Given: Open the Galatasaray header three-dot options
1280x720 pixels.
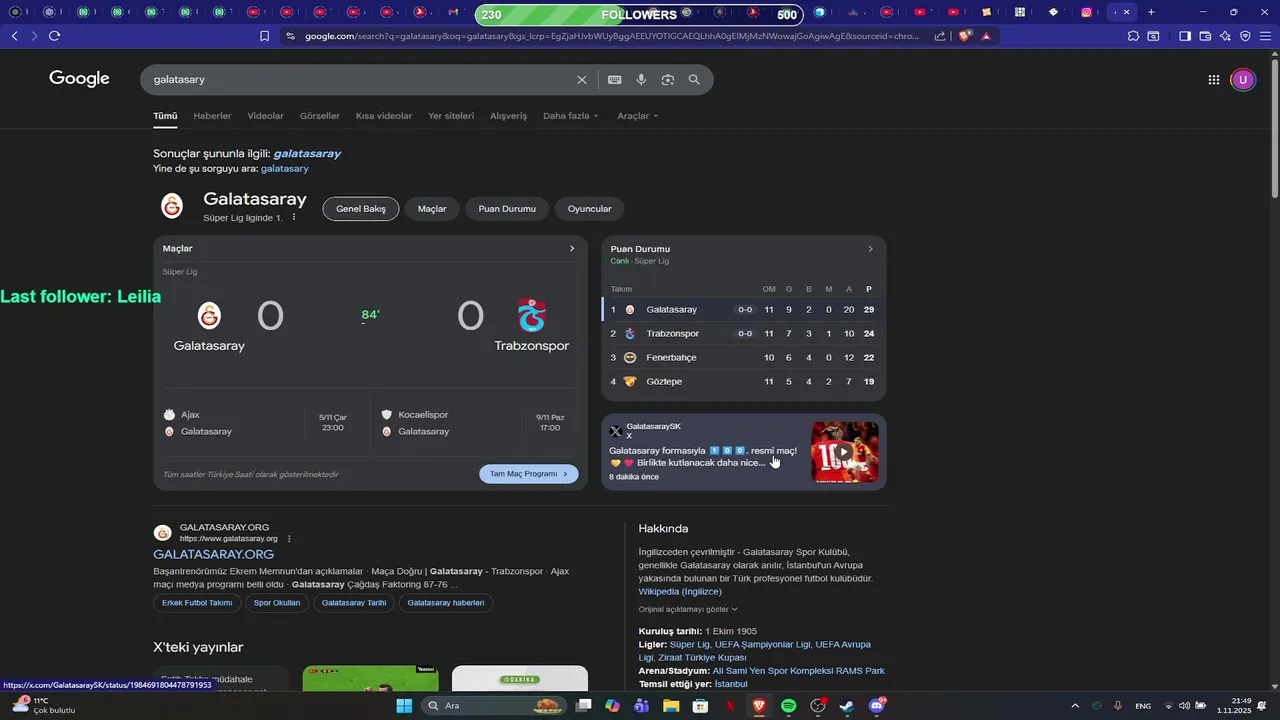Looking at the screenshot, I should tap(294, 217).
